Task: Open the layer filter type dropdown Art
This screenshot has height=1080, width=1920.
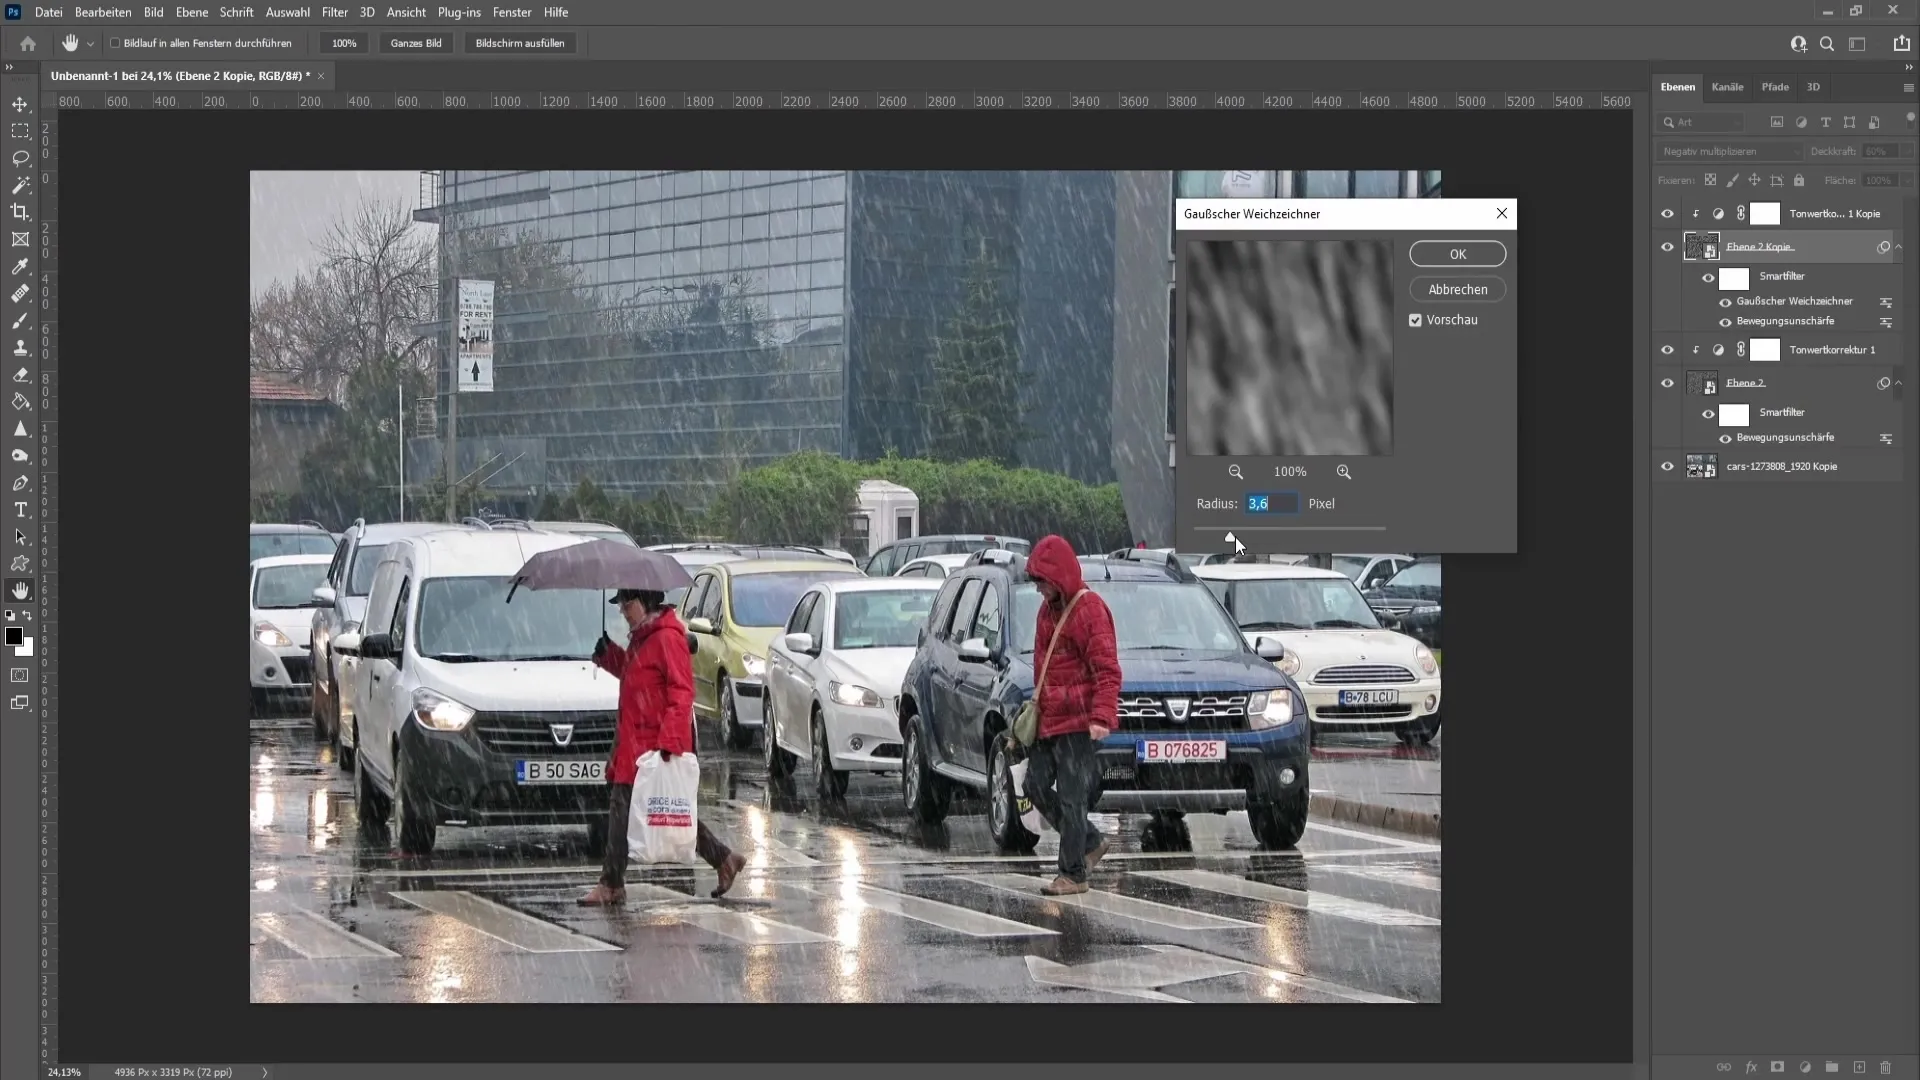Action: [x=1701, y=122]
